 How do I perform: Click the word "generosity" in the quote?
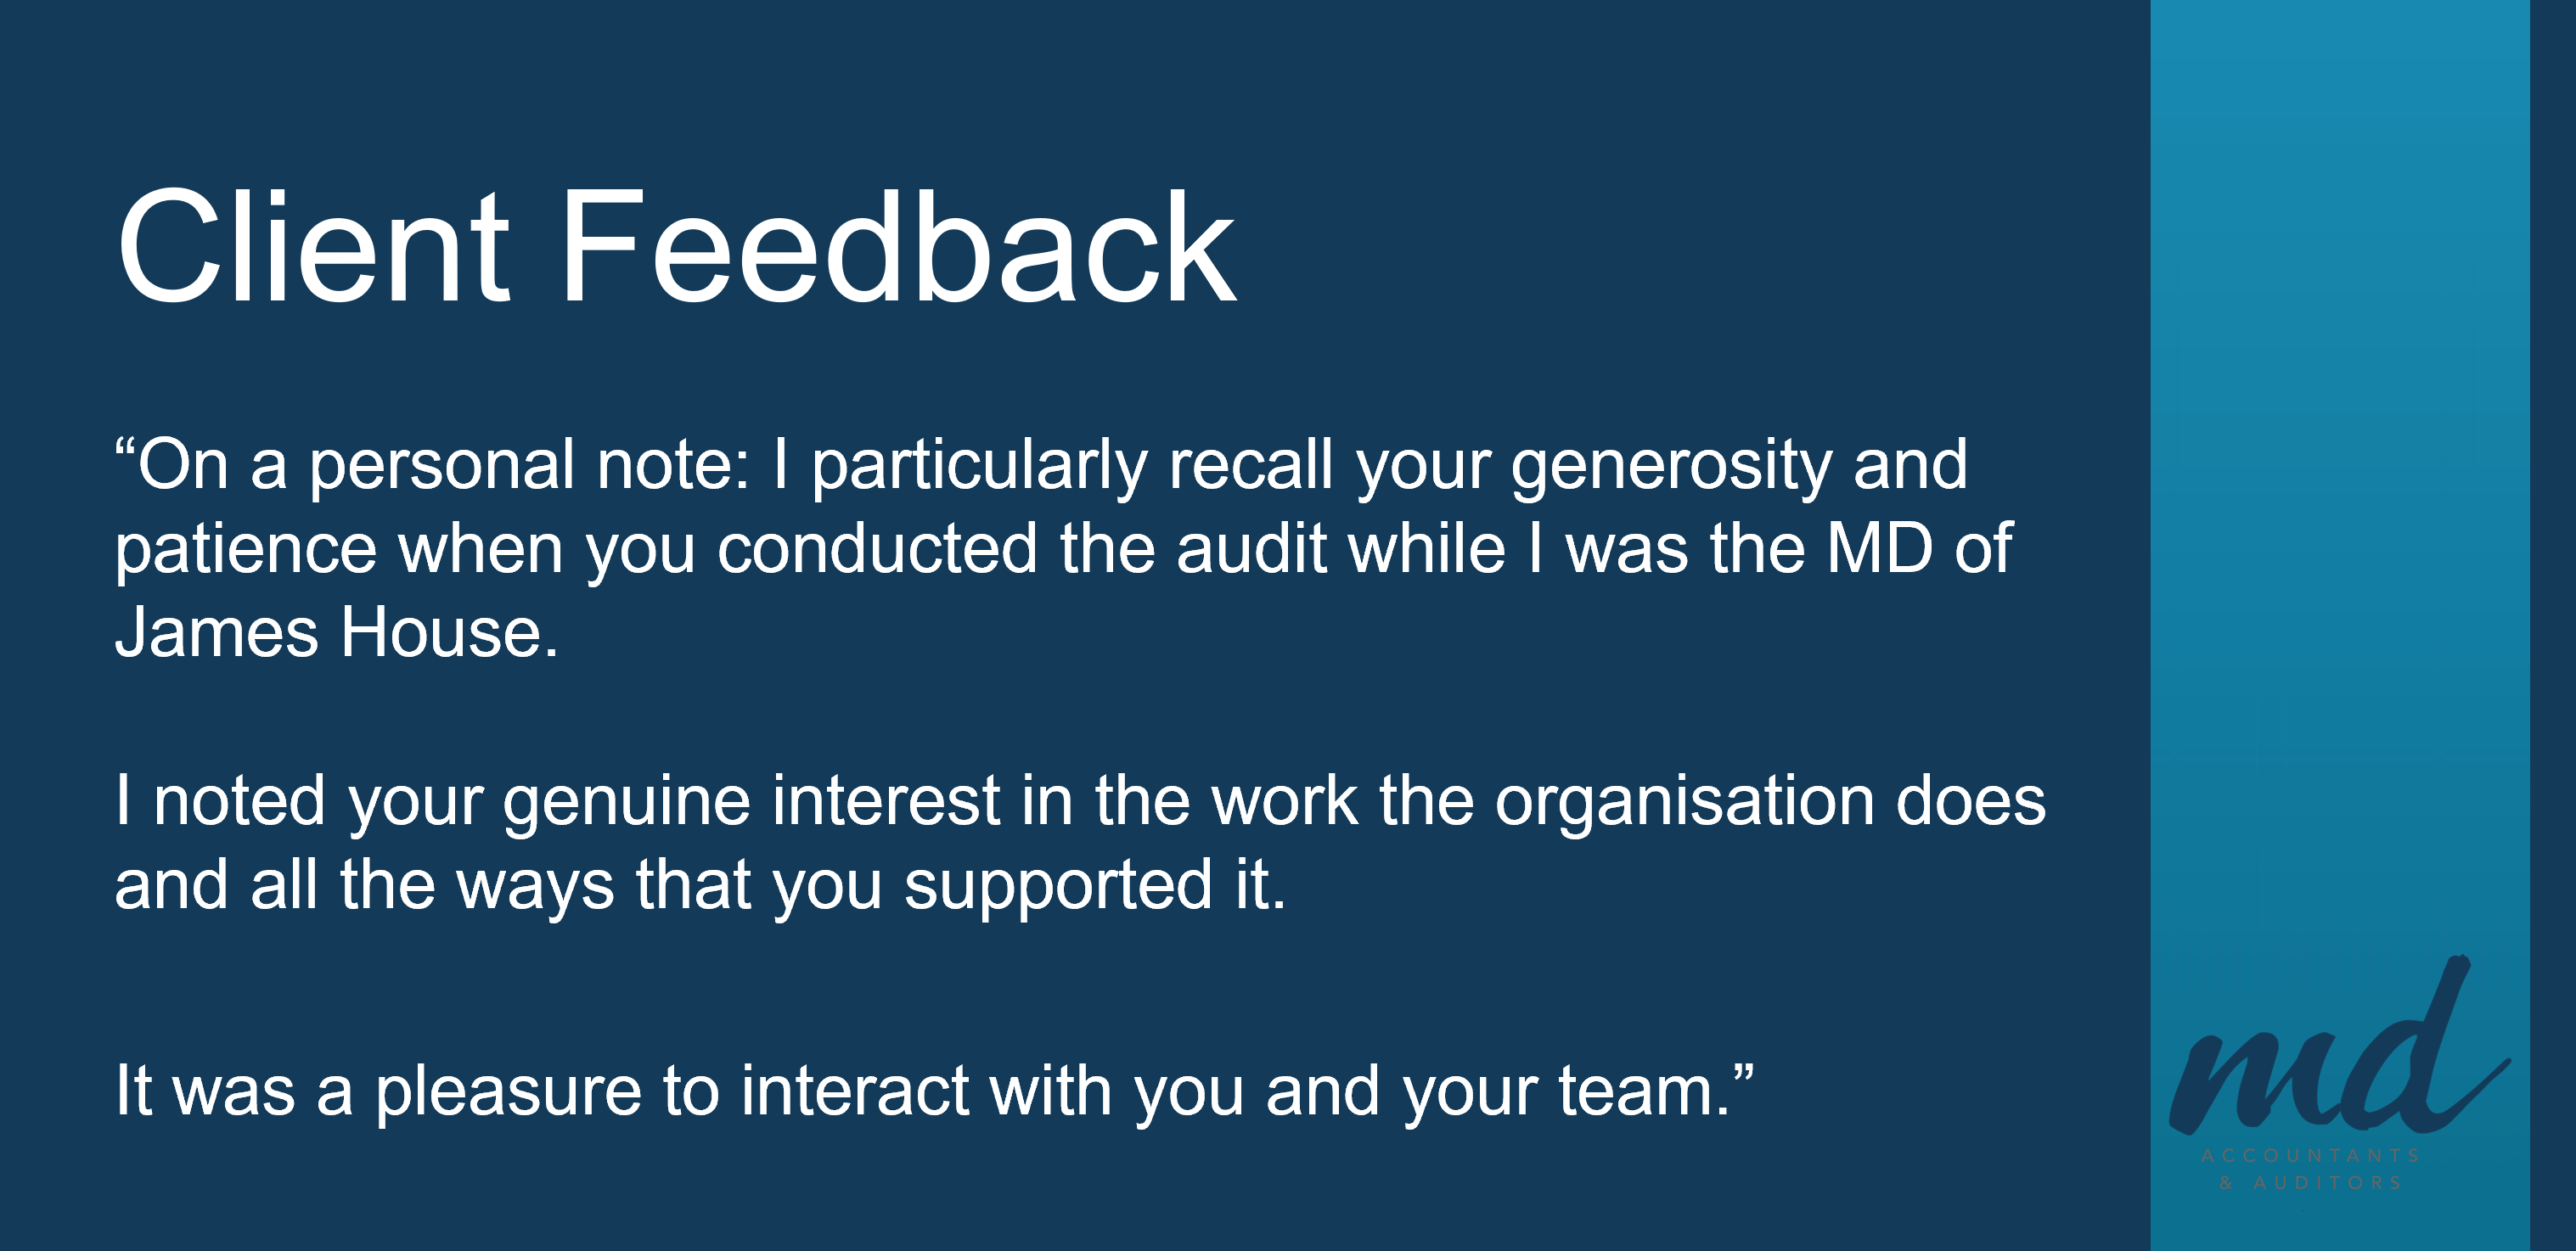[x=1670, y=466]
